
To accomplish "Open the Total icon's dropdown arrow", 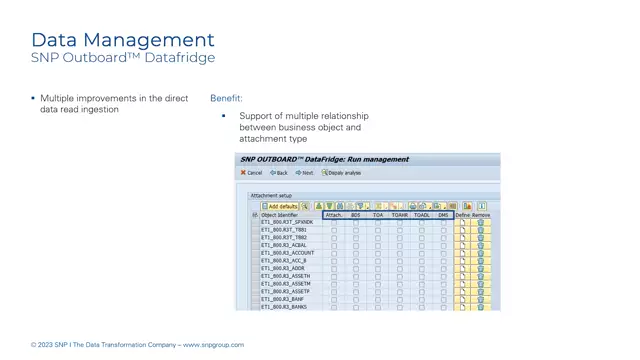I will point(385,207).
